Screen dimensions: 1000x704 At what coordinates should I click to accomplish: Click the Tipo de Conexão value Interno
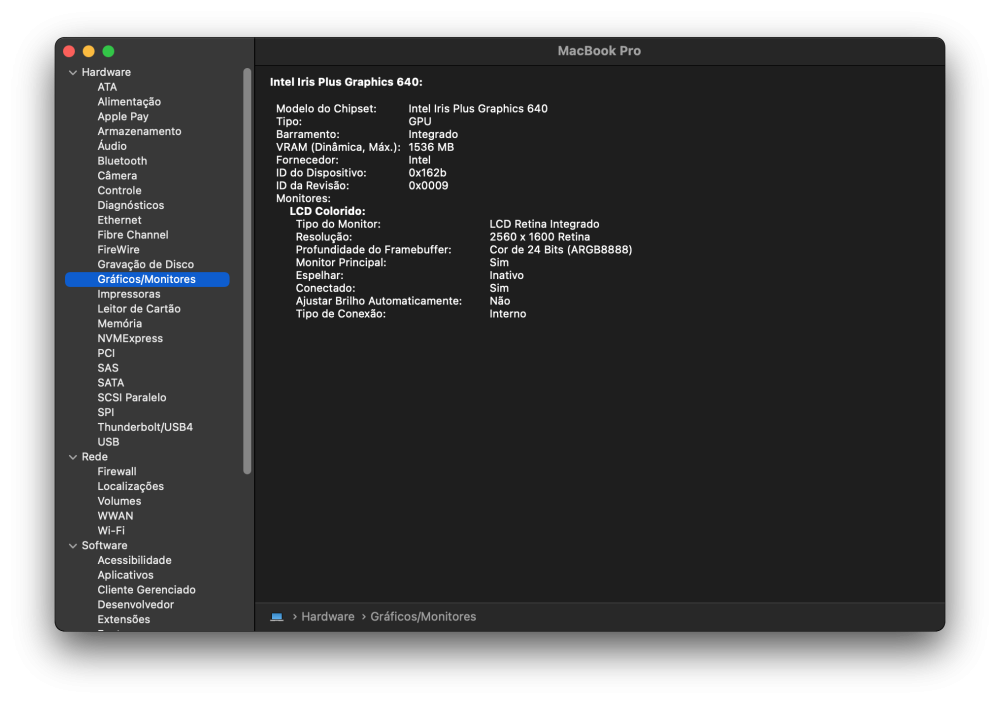click(x=508, y=314)
